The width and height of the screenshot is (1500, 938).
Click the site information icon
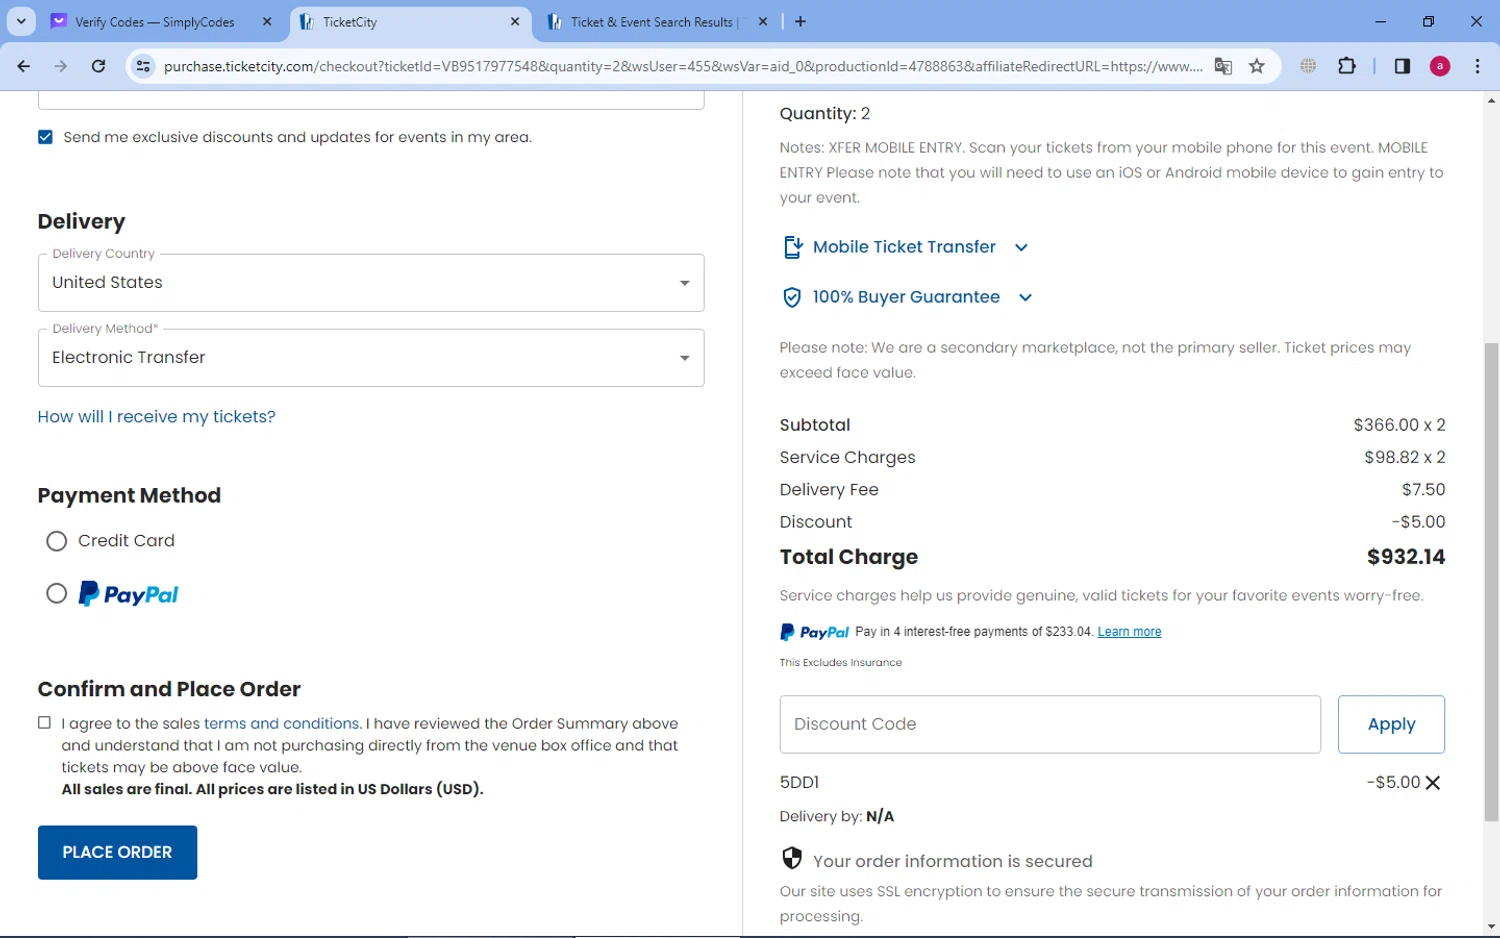[x=143, y=66]
